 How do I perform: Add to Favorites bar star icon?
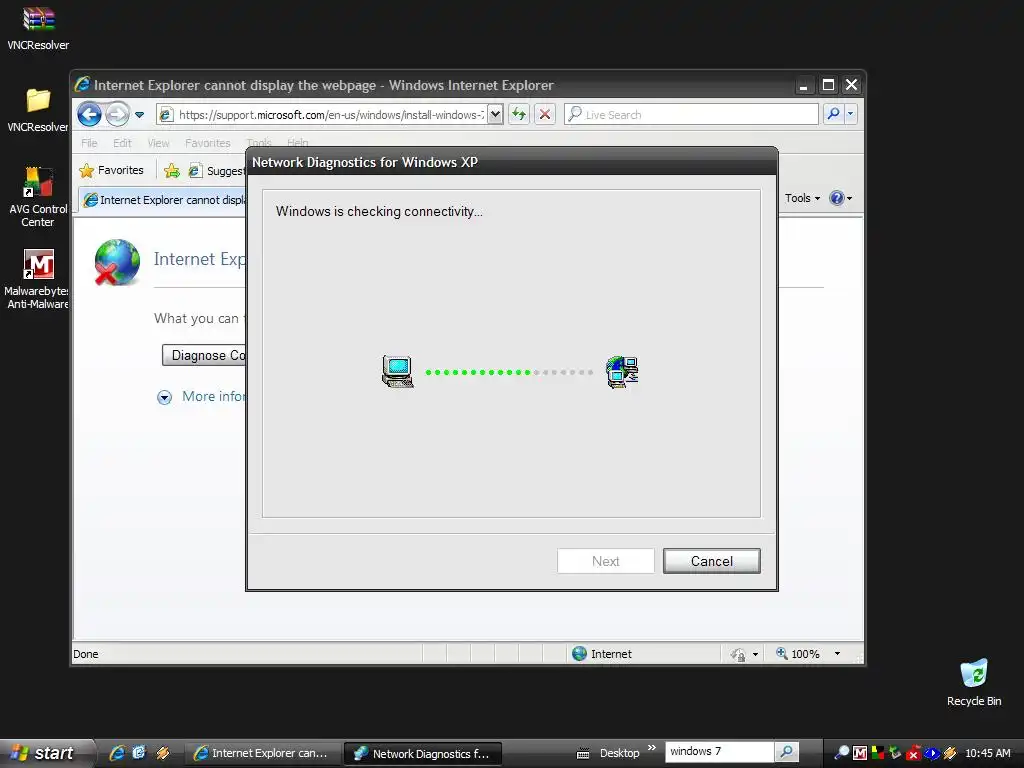[172, 171]
